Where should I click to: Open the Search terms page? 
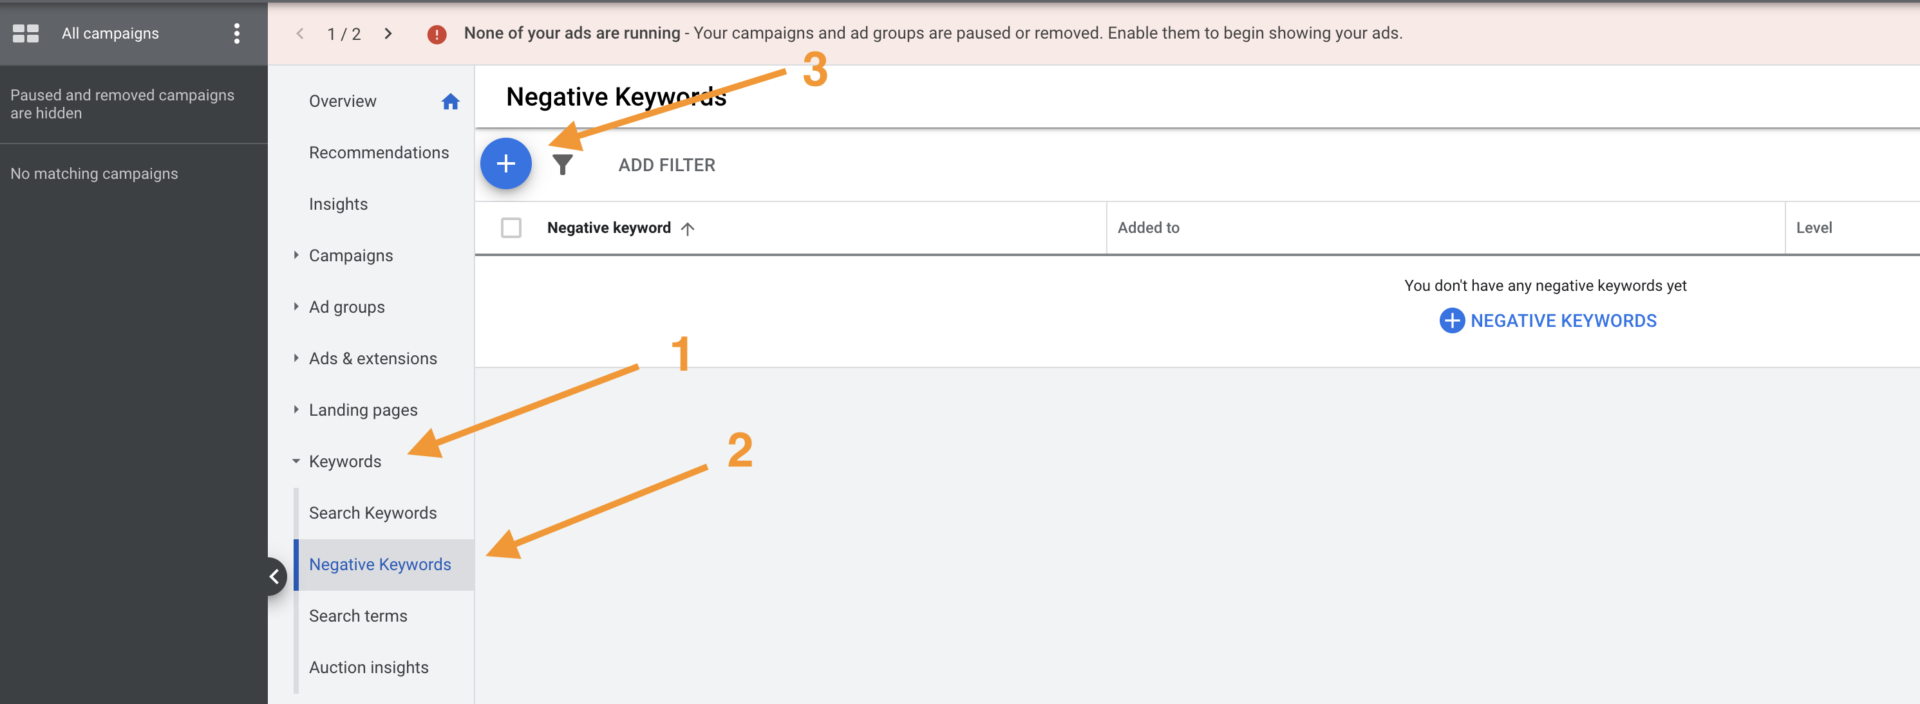358,616
